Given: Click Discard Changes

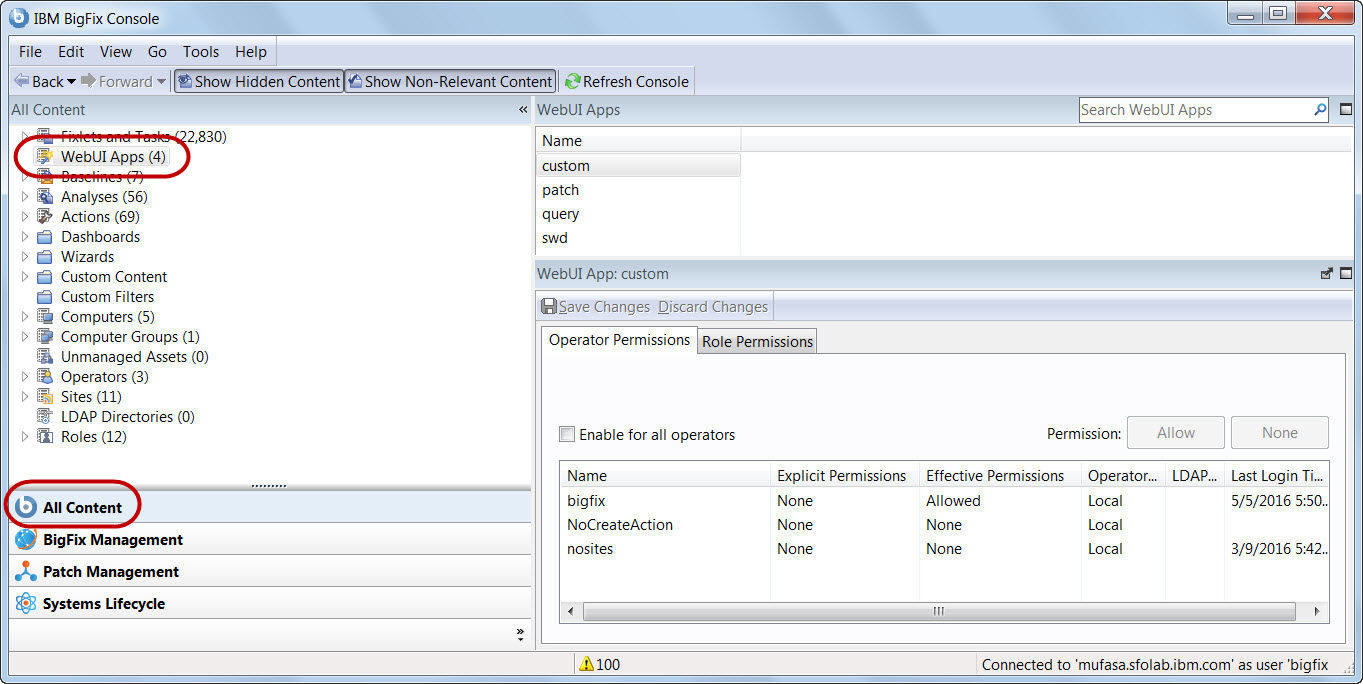Looking at the screenshot, I should point(712,306).
